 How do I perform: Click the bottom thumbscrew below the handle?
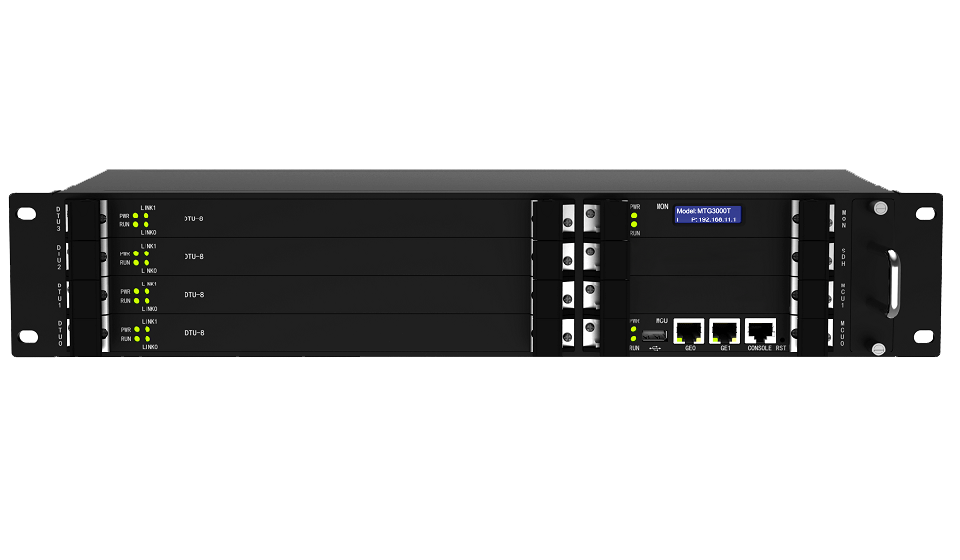879,349
